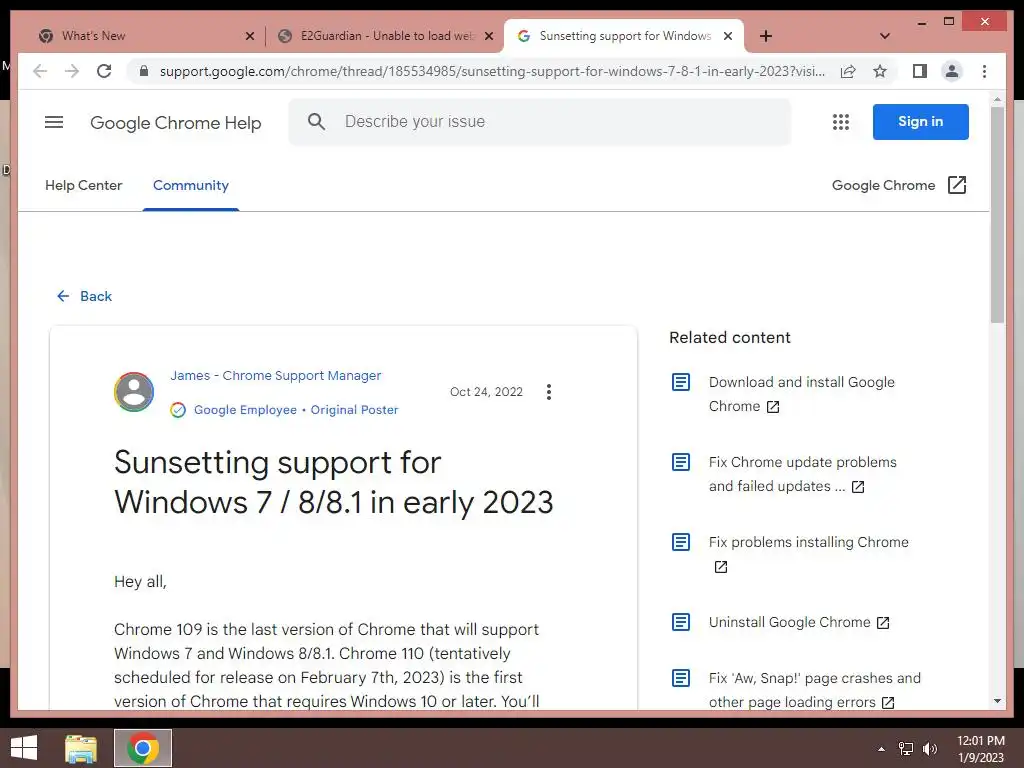1024x768 pixels.
Task: Click the Hey all, greeting text
Action: coord(140,582)
